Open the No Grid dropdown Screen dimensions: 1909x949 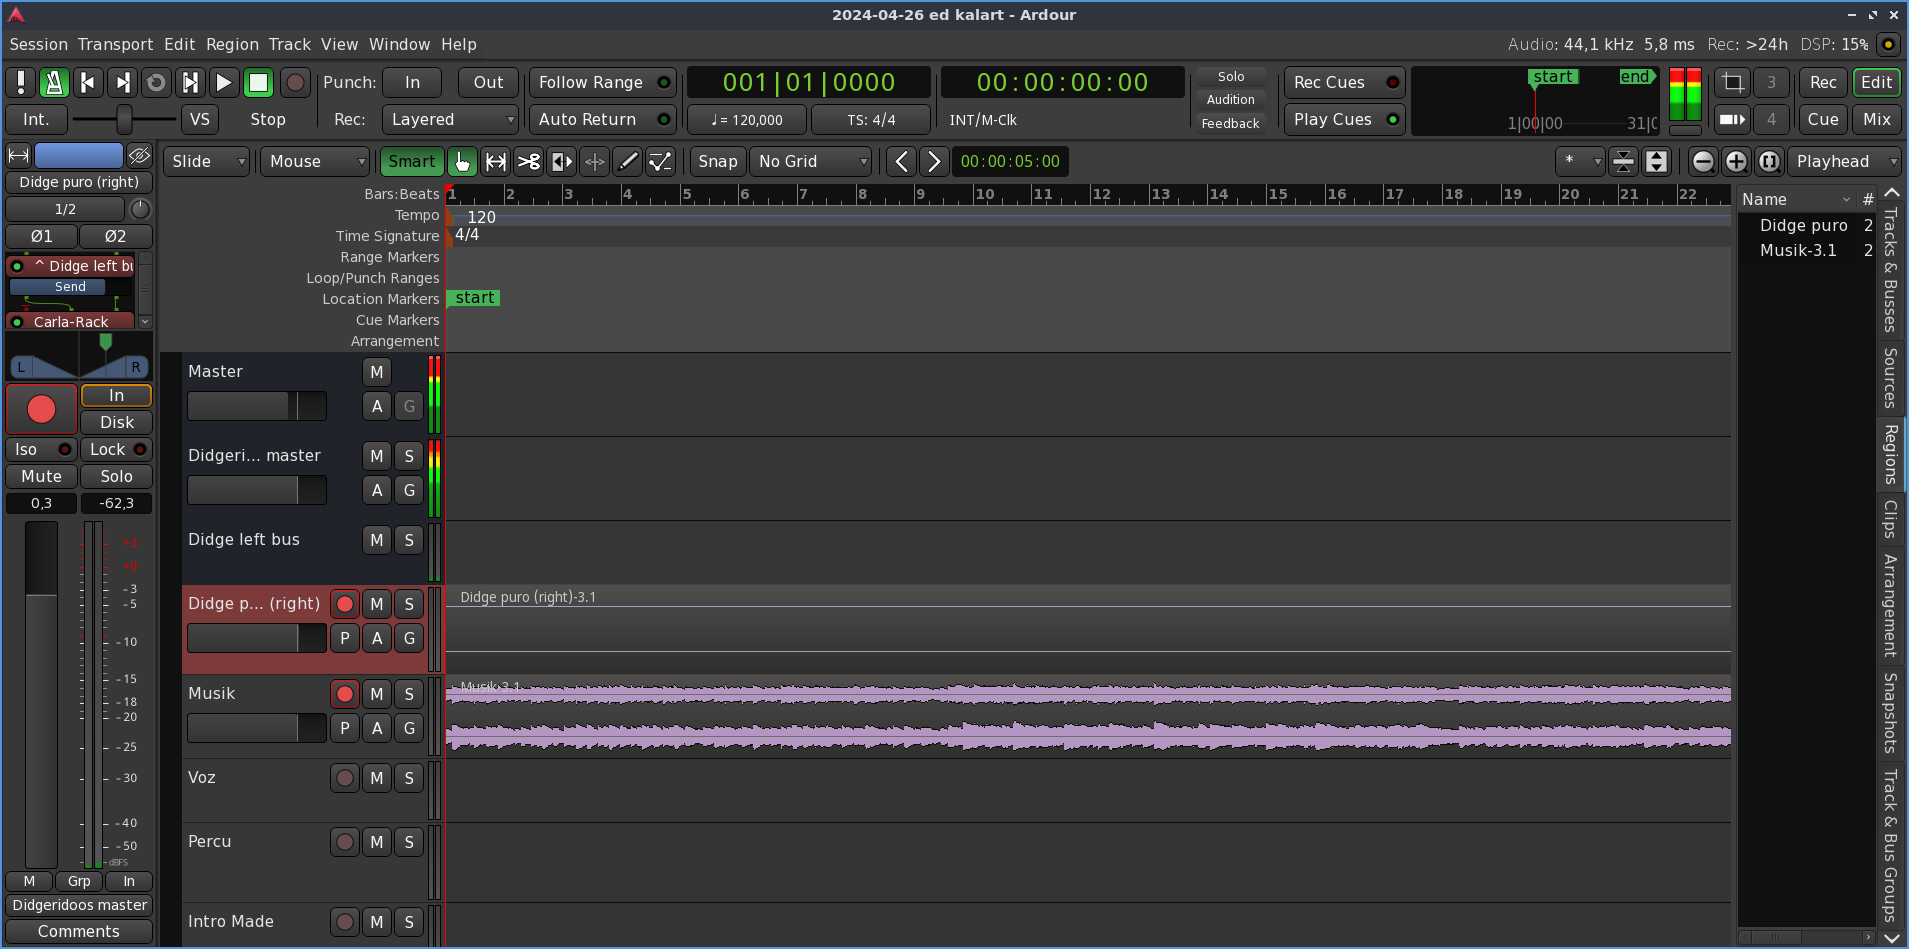click(x=811, y=162)
